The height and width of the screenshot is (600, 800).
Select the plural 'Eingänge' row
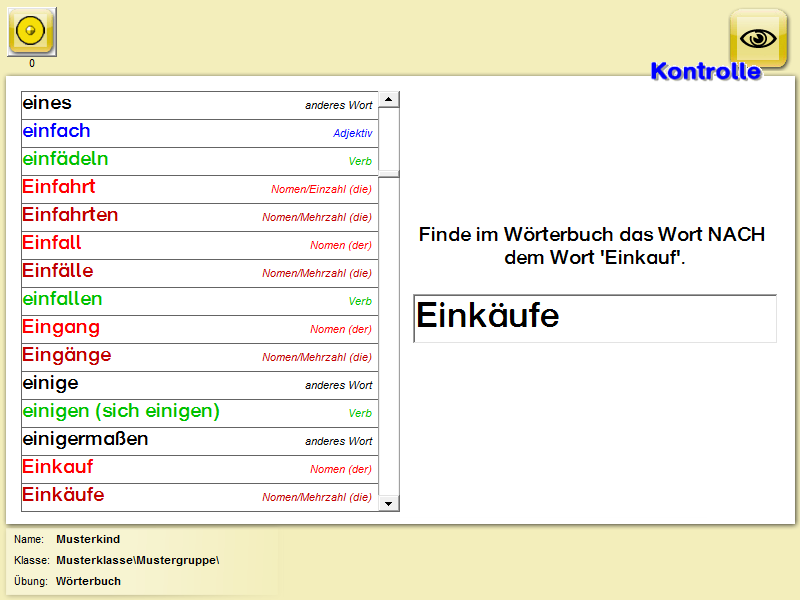click(198, 357)
